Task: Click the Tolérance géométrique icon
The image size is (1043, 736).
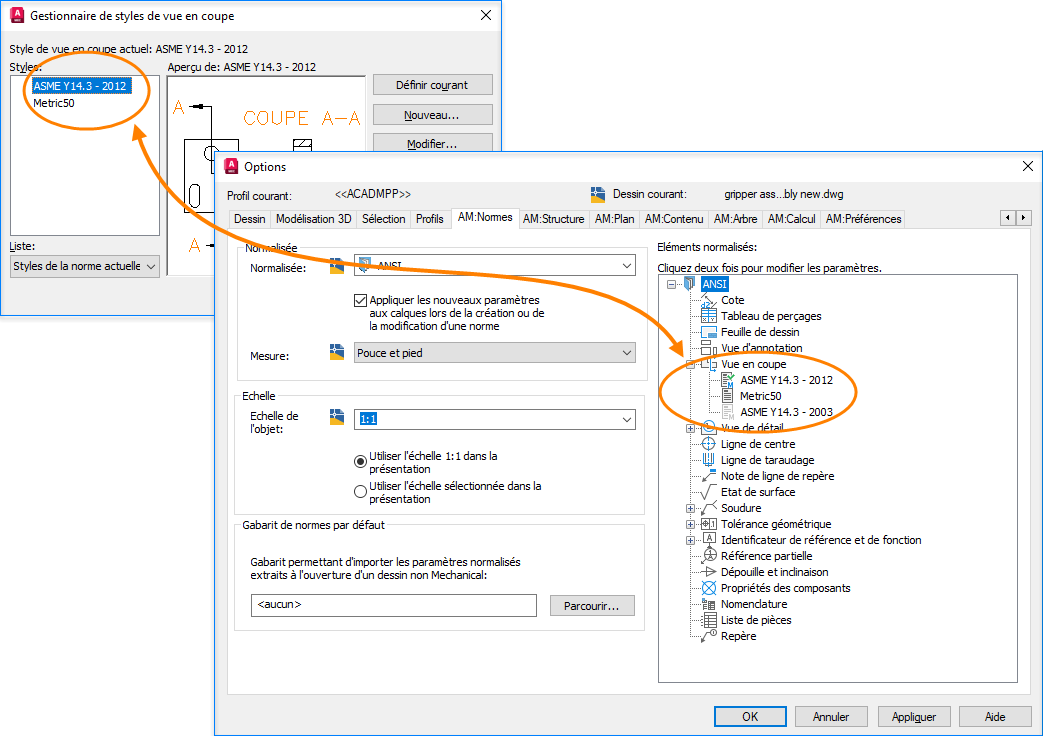Action: coord(709,524)
